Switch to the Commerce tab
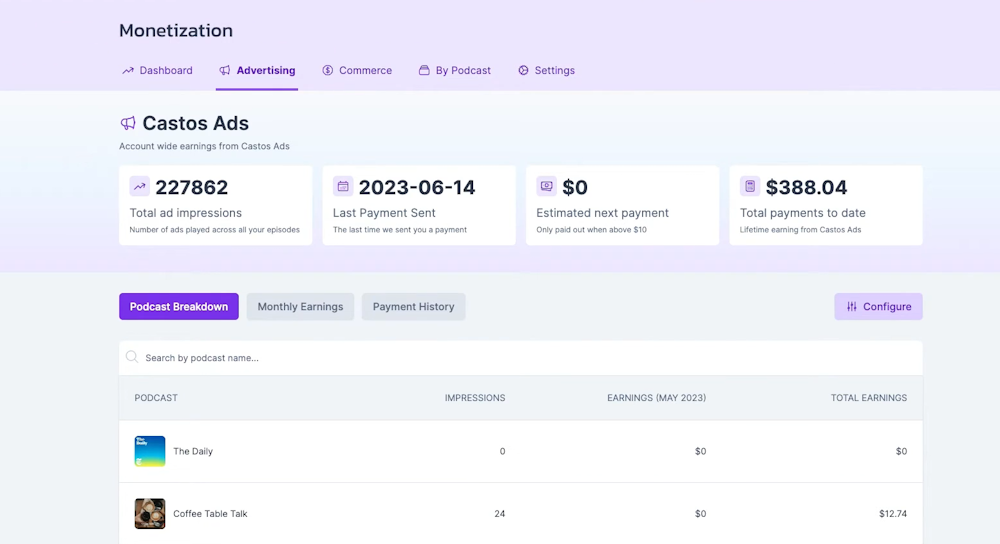Image resolution: width=1000 pixels, height=544 pixels. tap(357, 70)
